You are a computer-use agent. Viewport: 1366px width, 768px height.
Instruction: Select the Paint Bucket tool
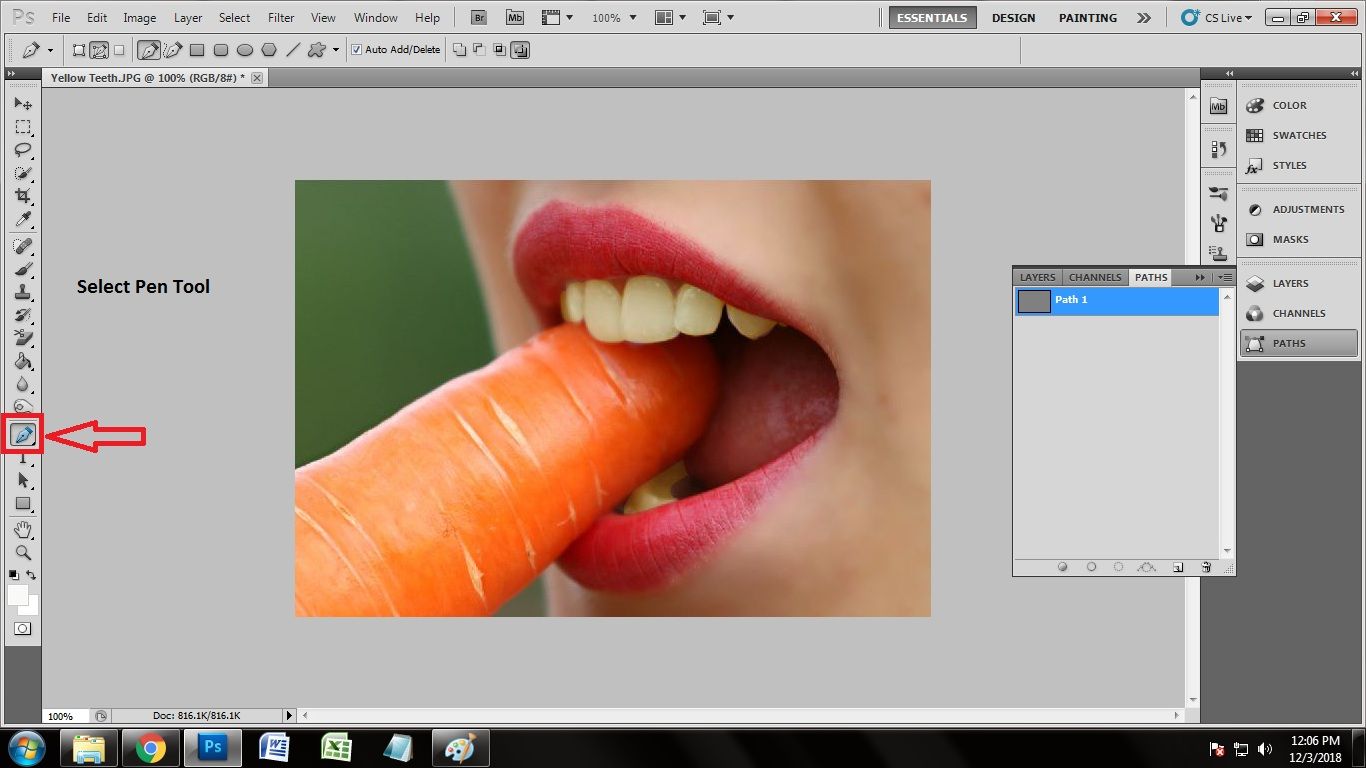click(x=23, y=361)
